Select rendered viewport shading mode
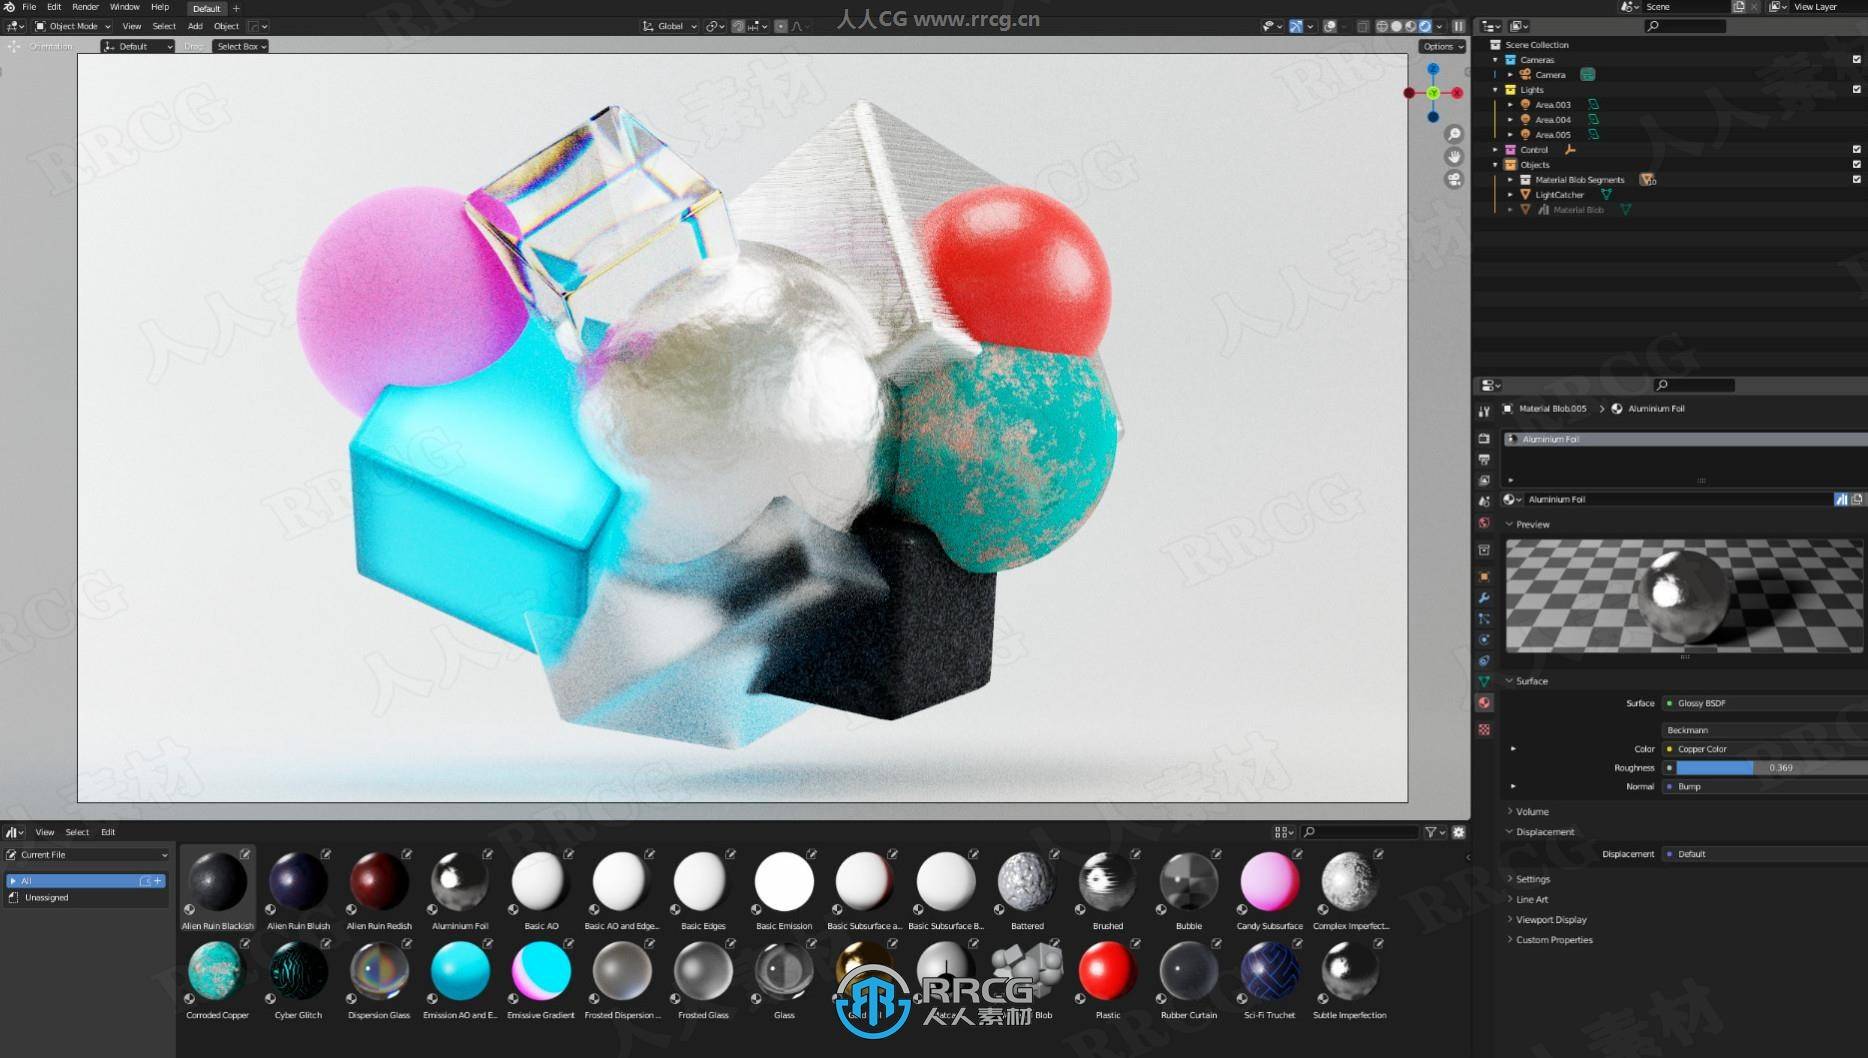Image resolution: width=1868 pixels, height=1058 pixels. (1425, 26)
